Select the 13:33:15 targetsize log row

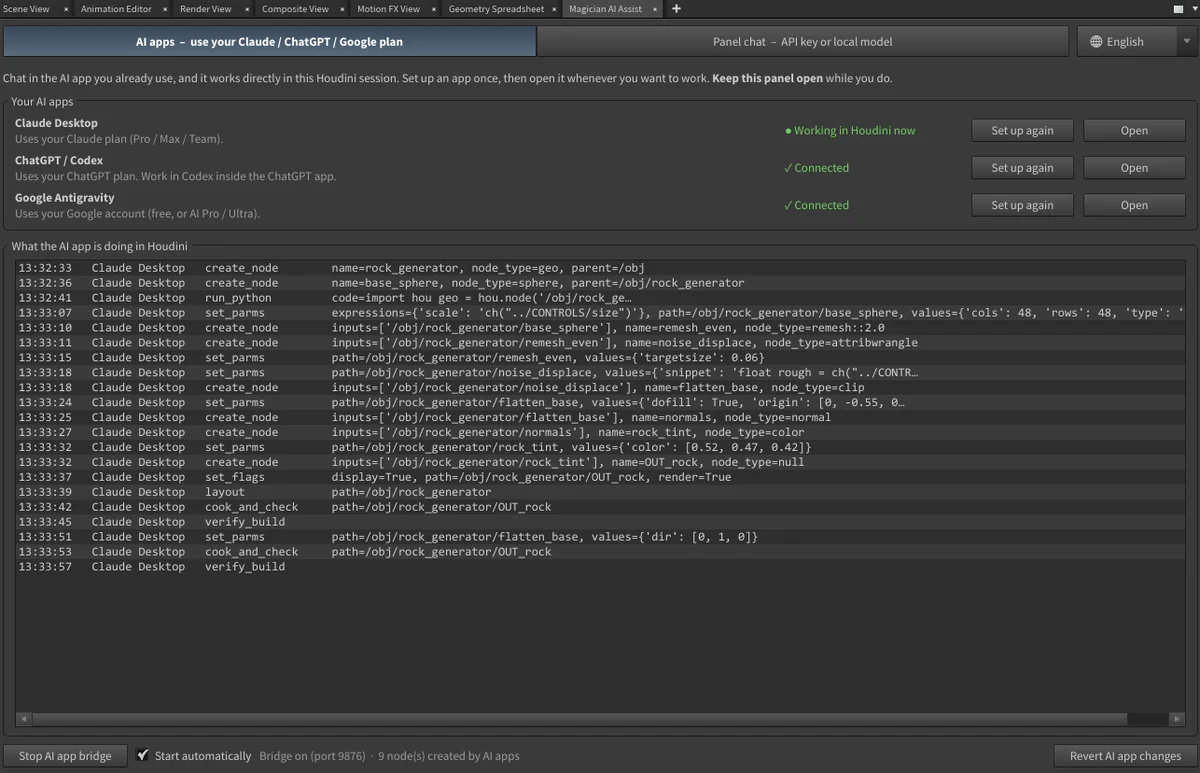600,358
